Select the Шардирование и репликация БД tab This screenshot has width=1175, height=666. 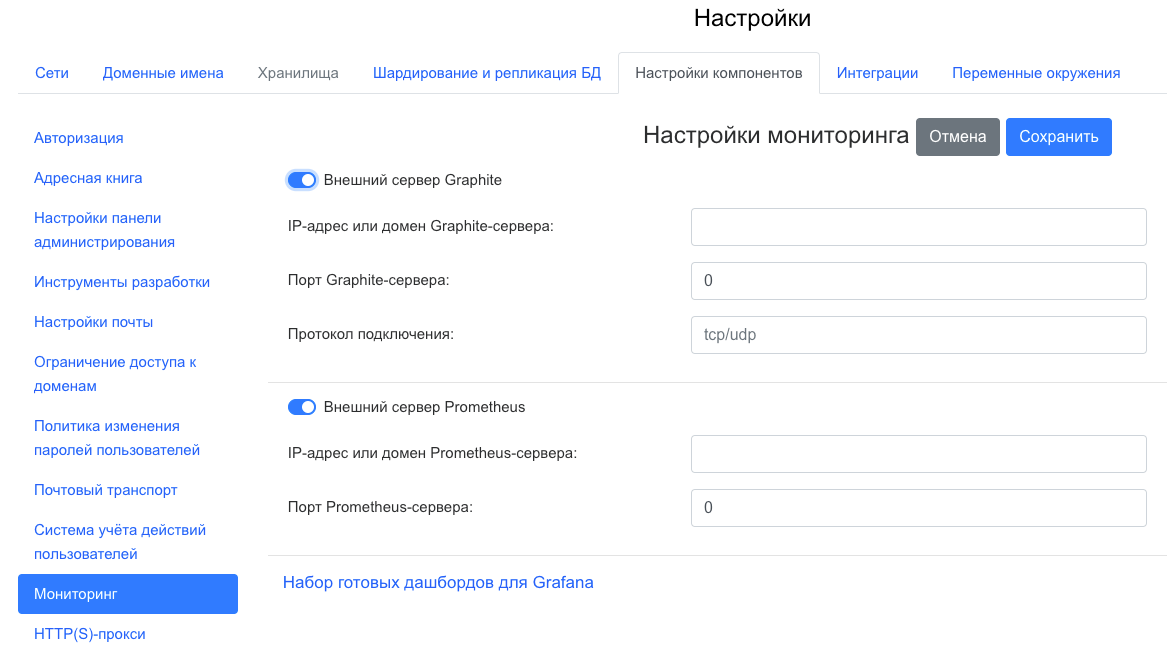click(487, 73)
